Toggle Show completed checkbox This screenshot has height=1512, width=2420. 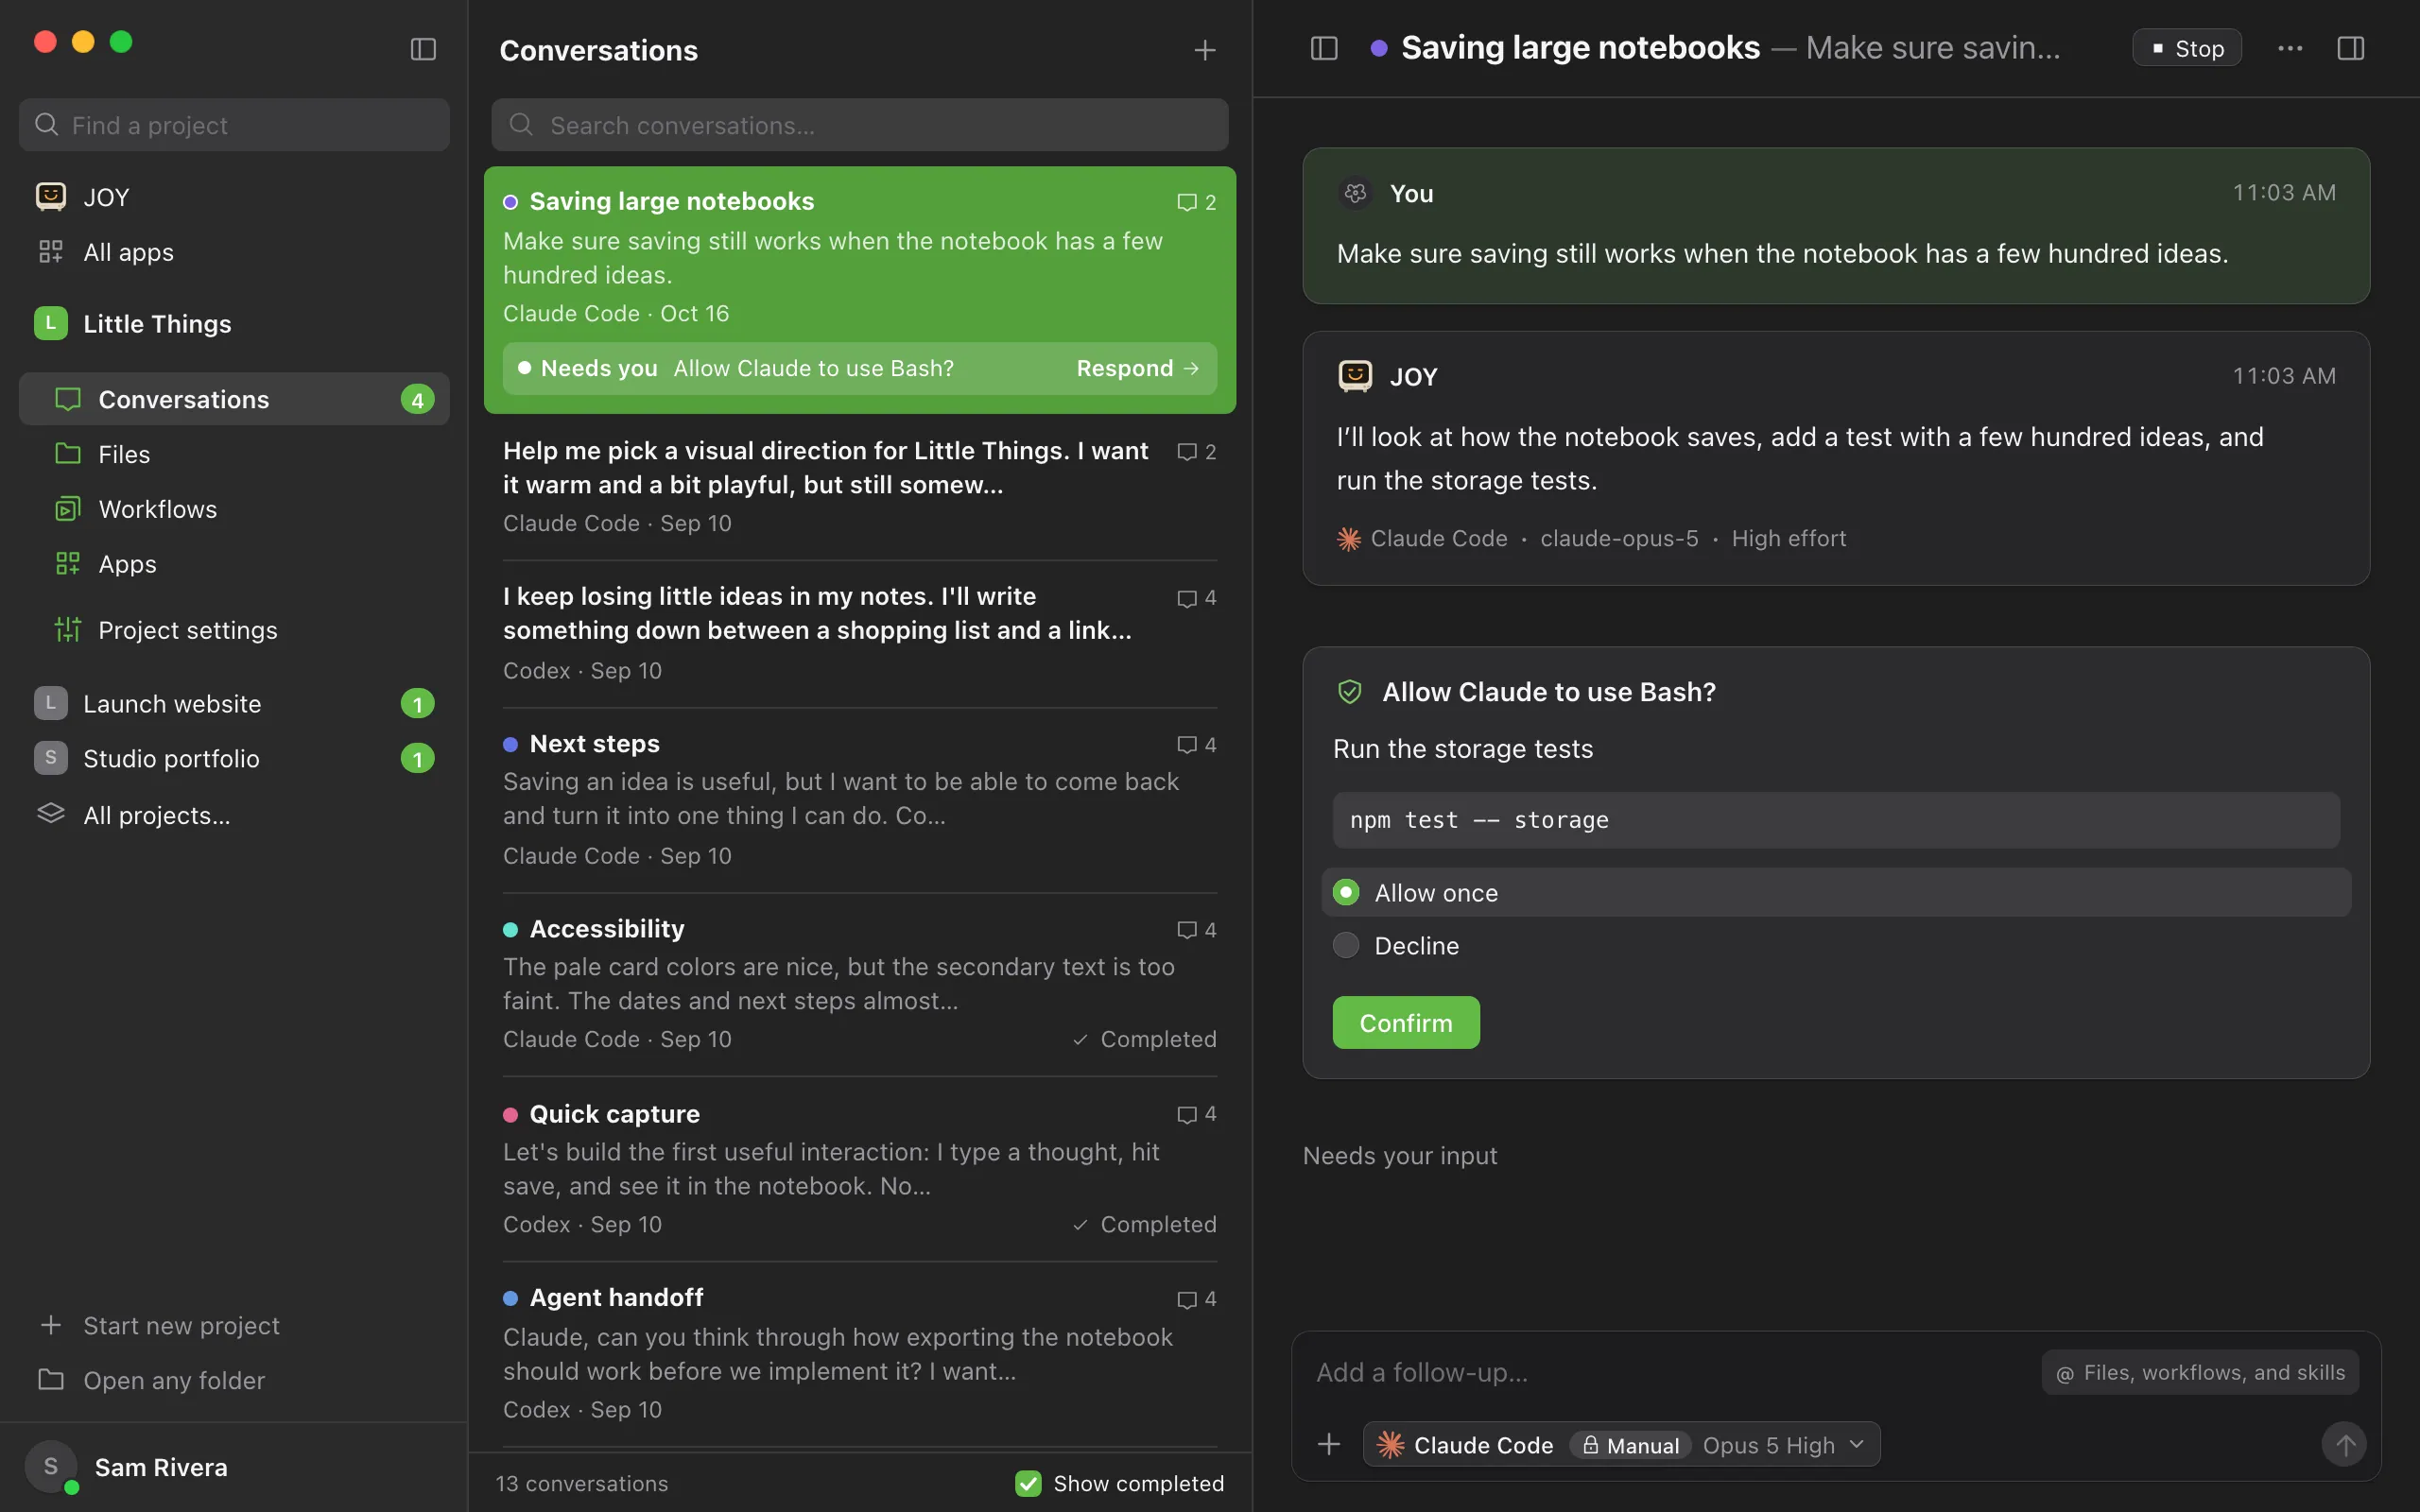[x=1028, y=1483]
